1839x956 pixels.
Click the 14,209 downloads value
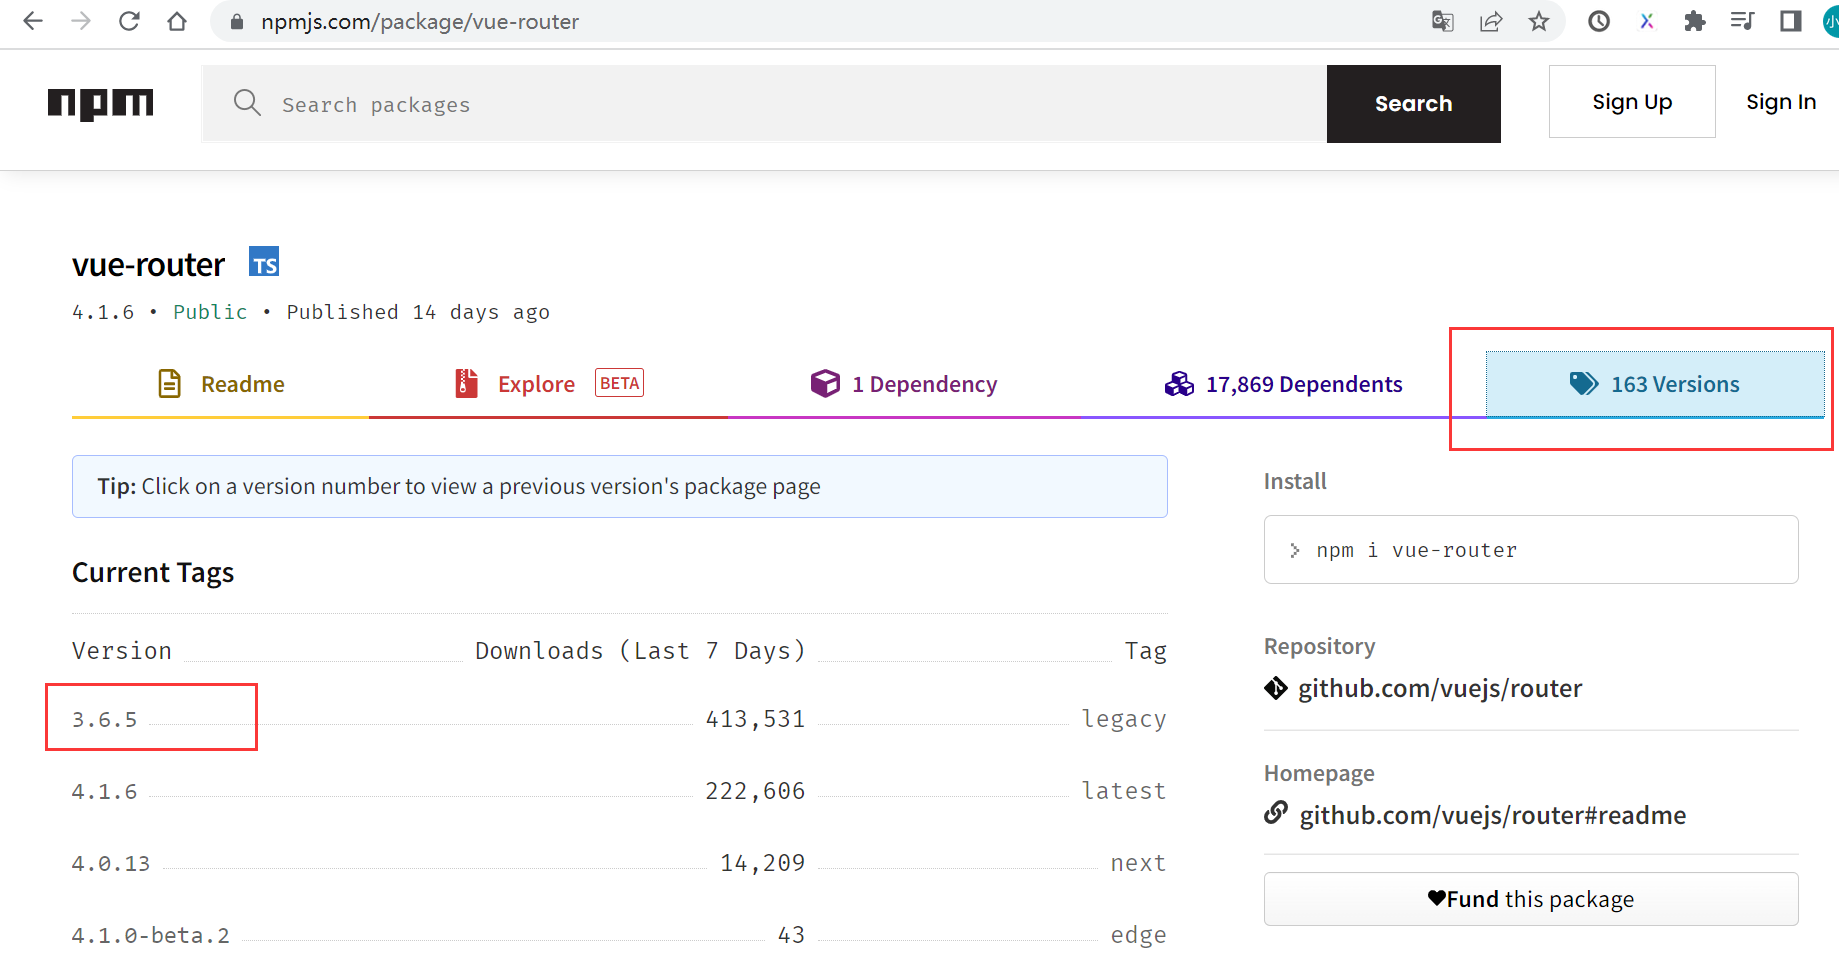762,863
